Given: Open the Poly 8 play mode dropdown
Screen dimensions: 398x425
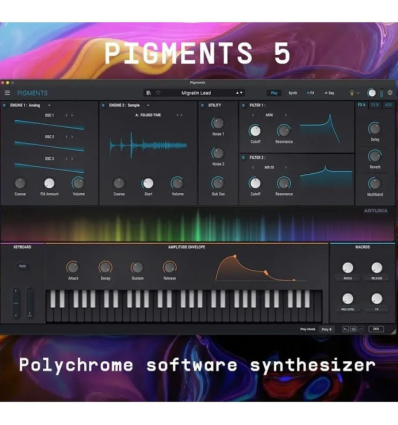Looking at the screenshot, I should click(x=326, y=329).
